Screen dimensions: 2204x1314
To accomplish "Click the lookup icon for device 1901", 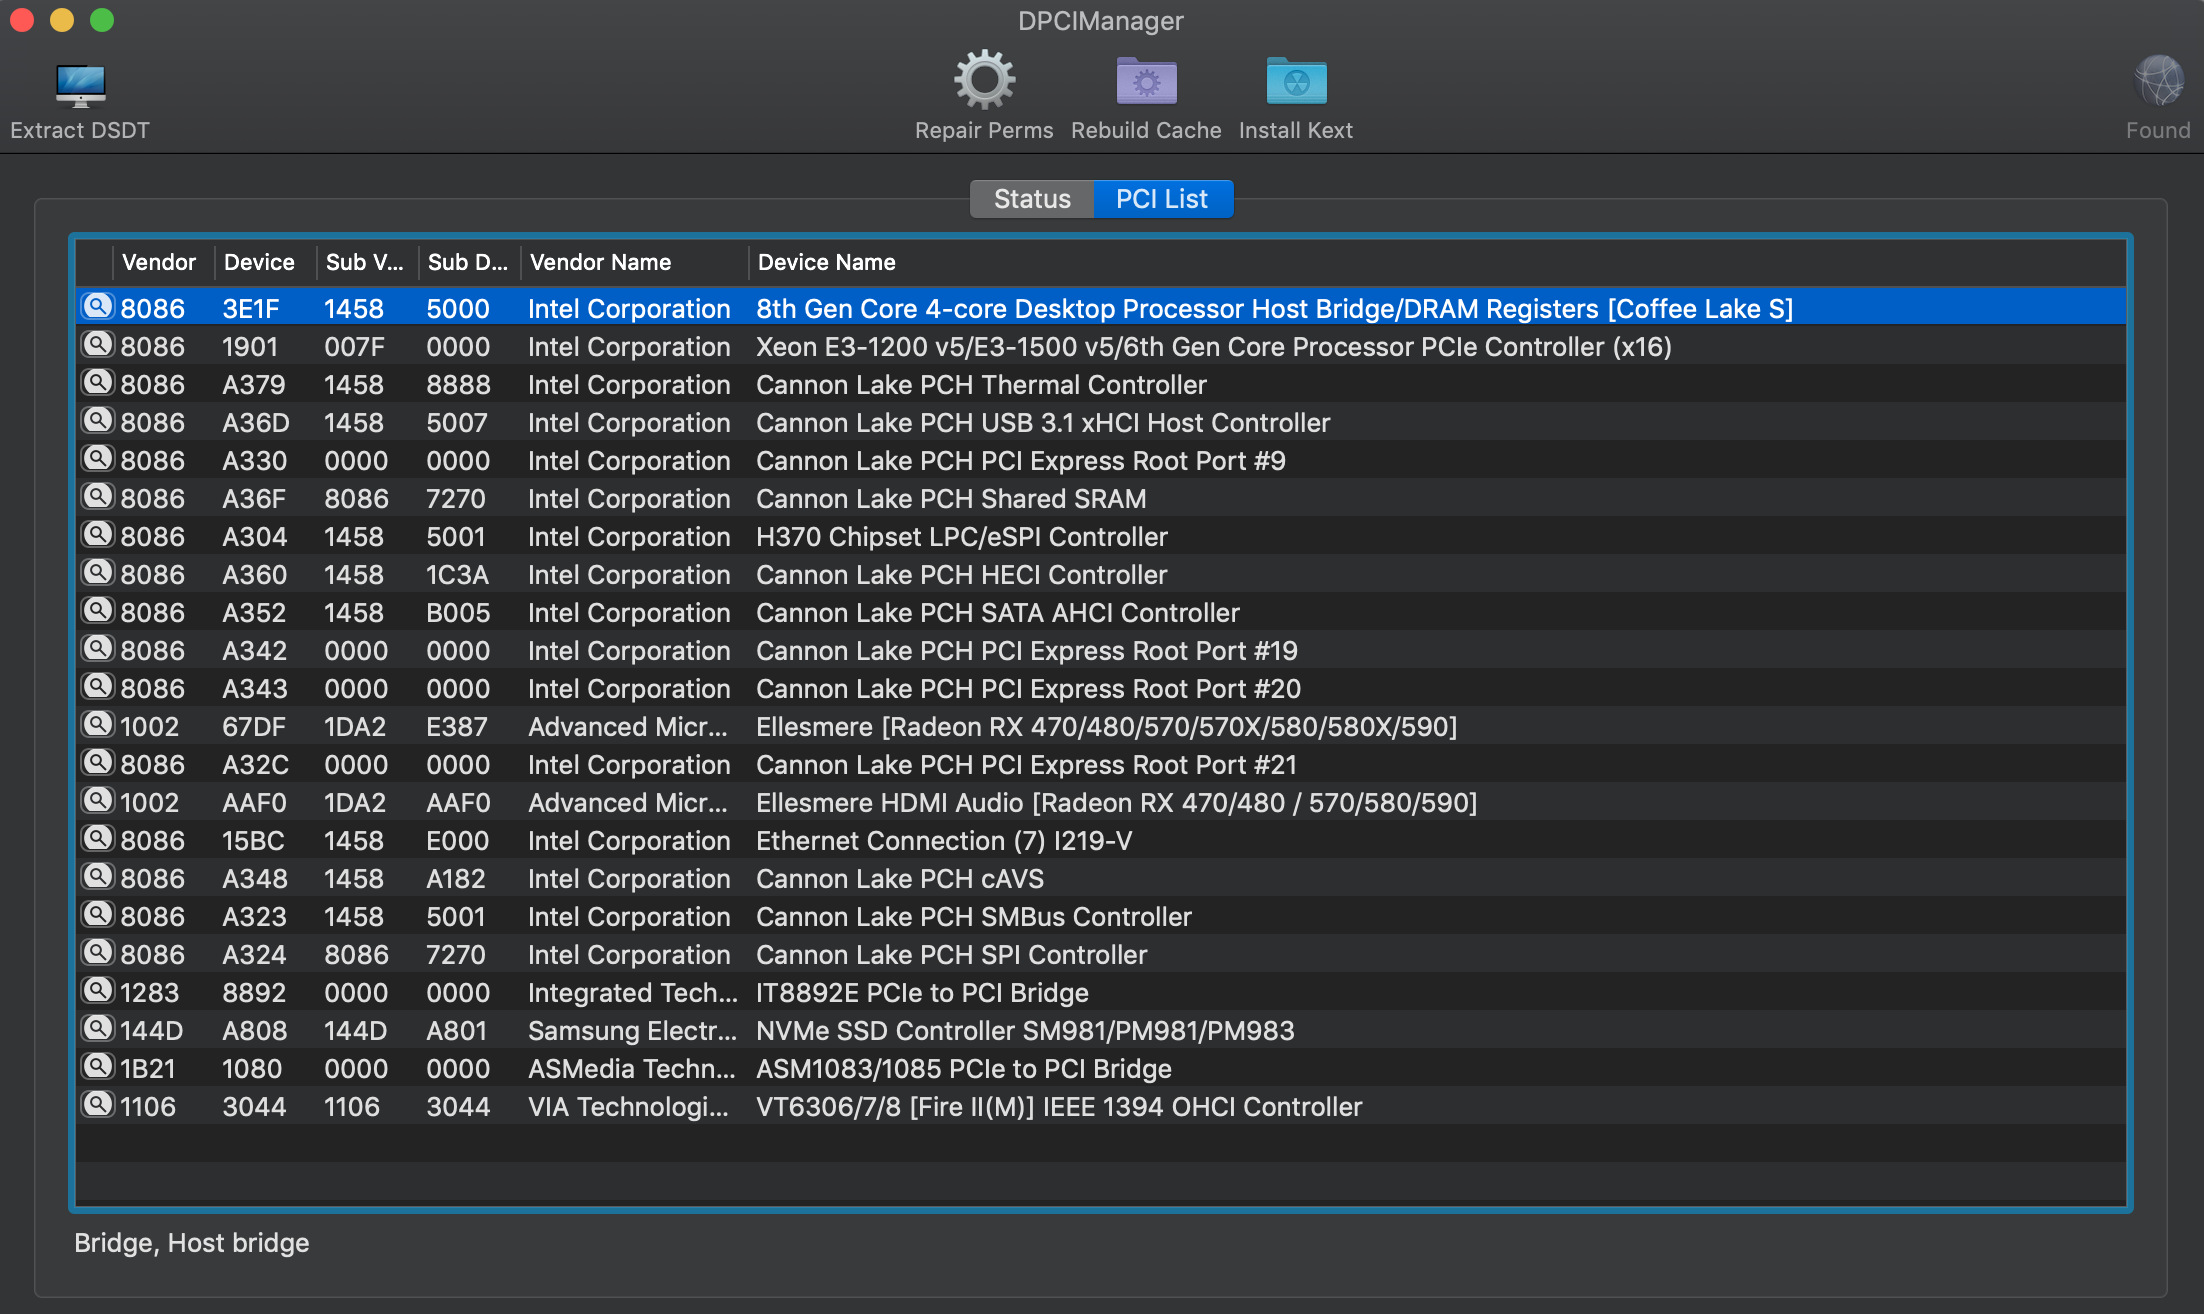I will [x=97, y=344].
